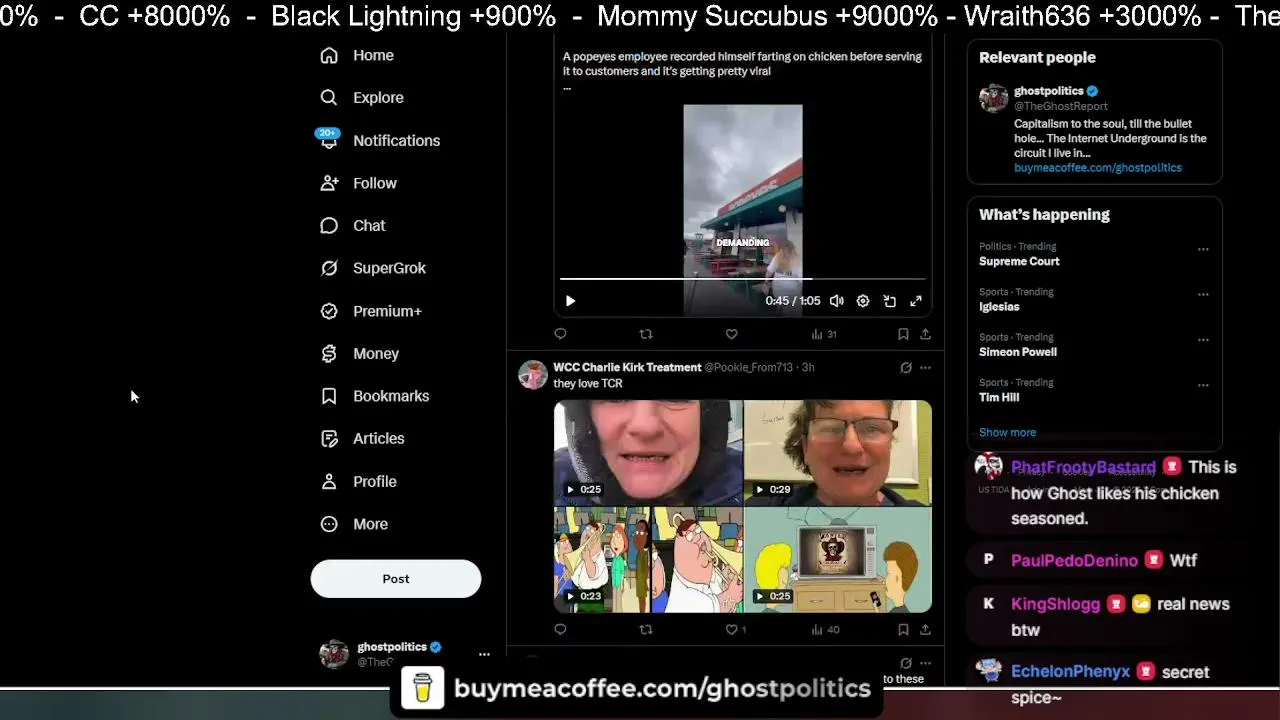Open the Money sidebar item

click(x=360, y=354)
